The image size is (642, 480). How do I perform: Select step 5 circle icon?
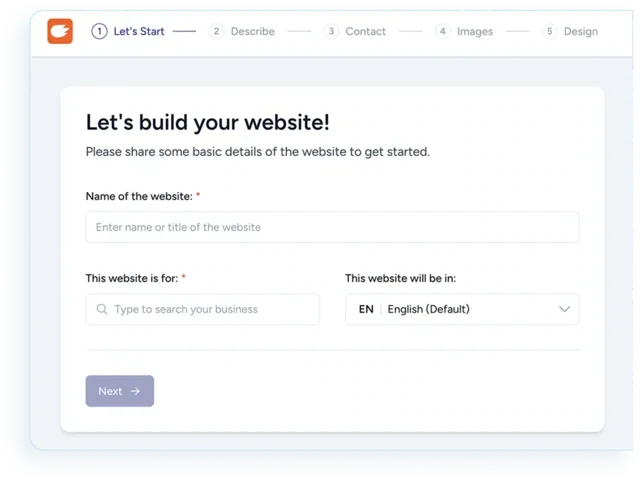(549, 32)
